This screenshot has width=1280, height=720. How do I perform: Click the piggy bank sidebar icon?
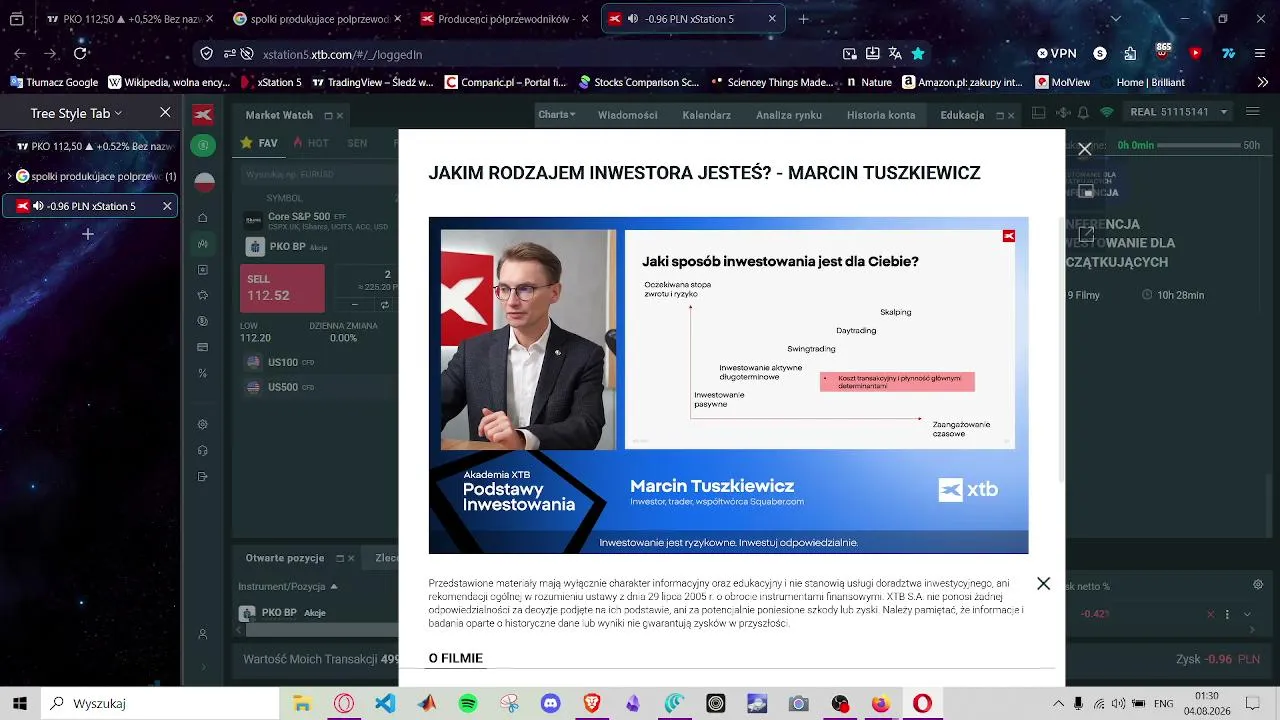[203, 296]
